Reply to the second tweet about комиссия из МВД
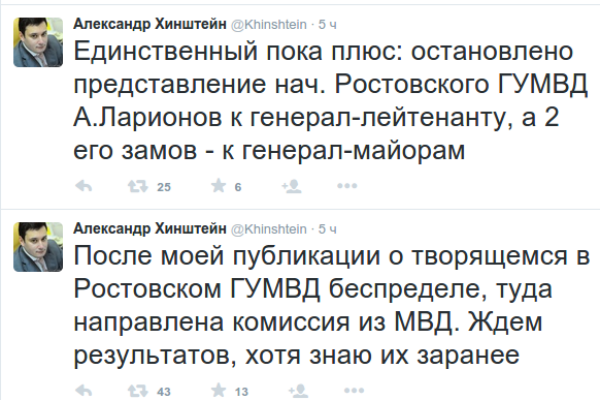 point(85,390)
